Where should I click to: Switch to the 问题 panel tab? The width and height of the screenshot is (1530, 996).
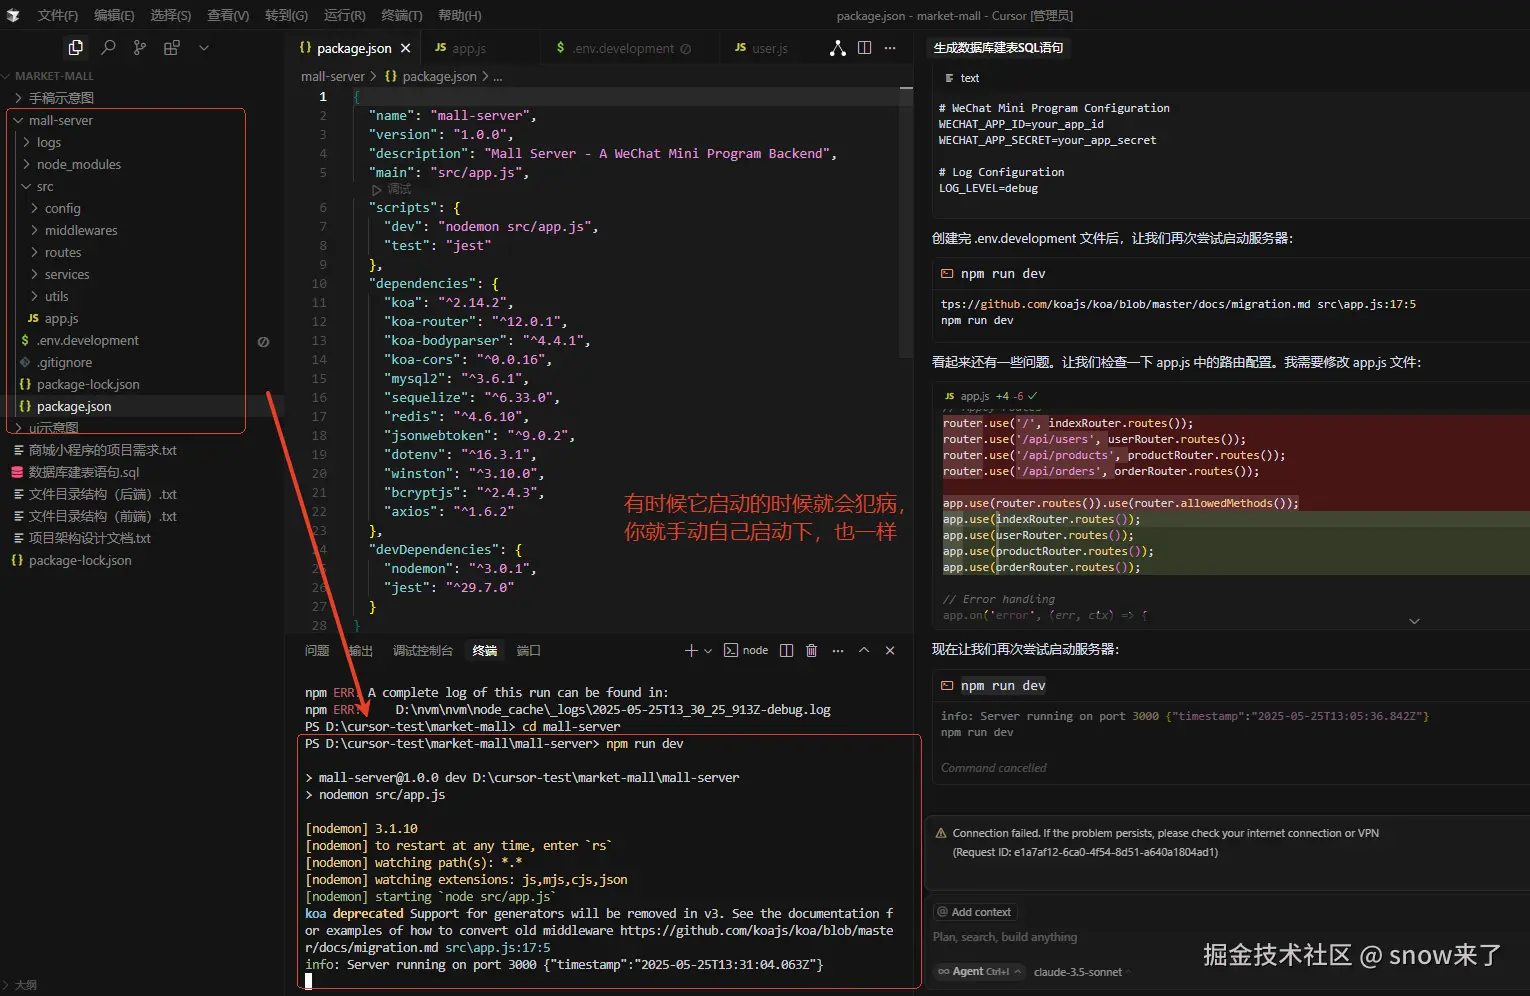click(317, 651)
